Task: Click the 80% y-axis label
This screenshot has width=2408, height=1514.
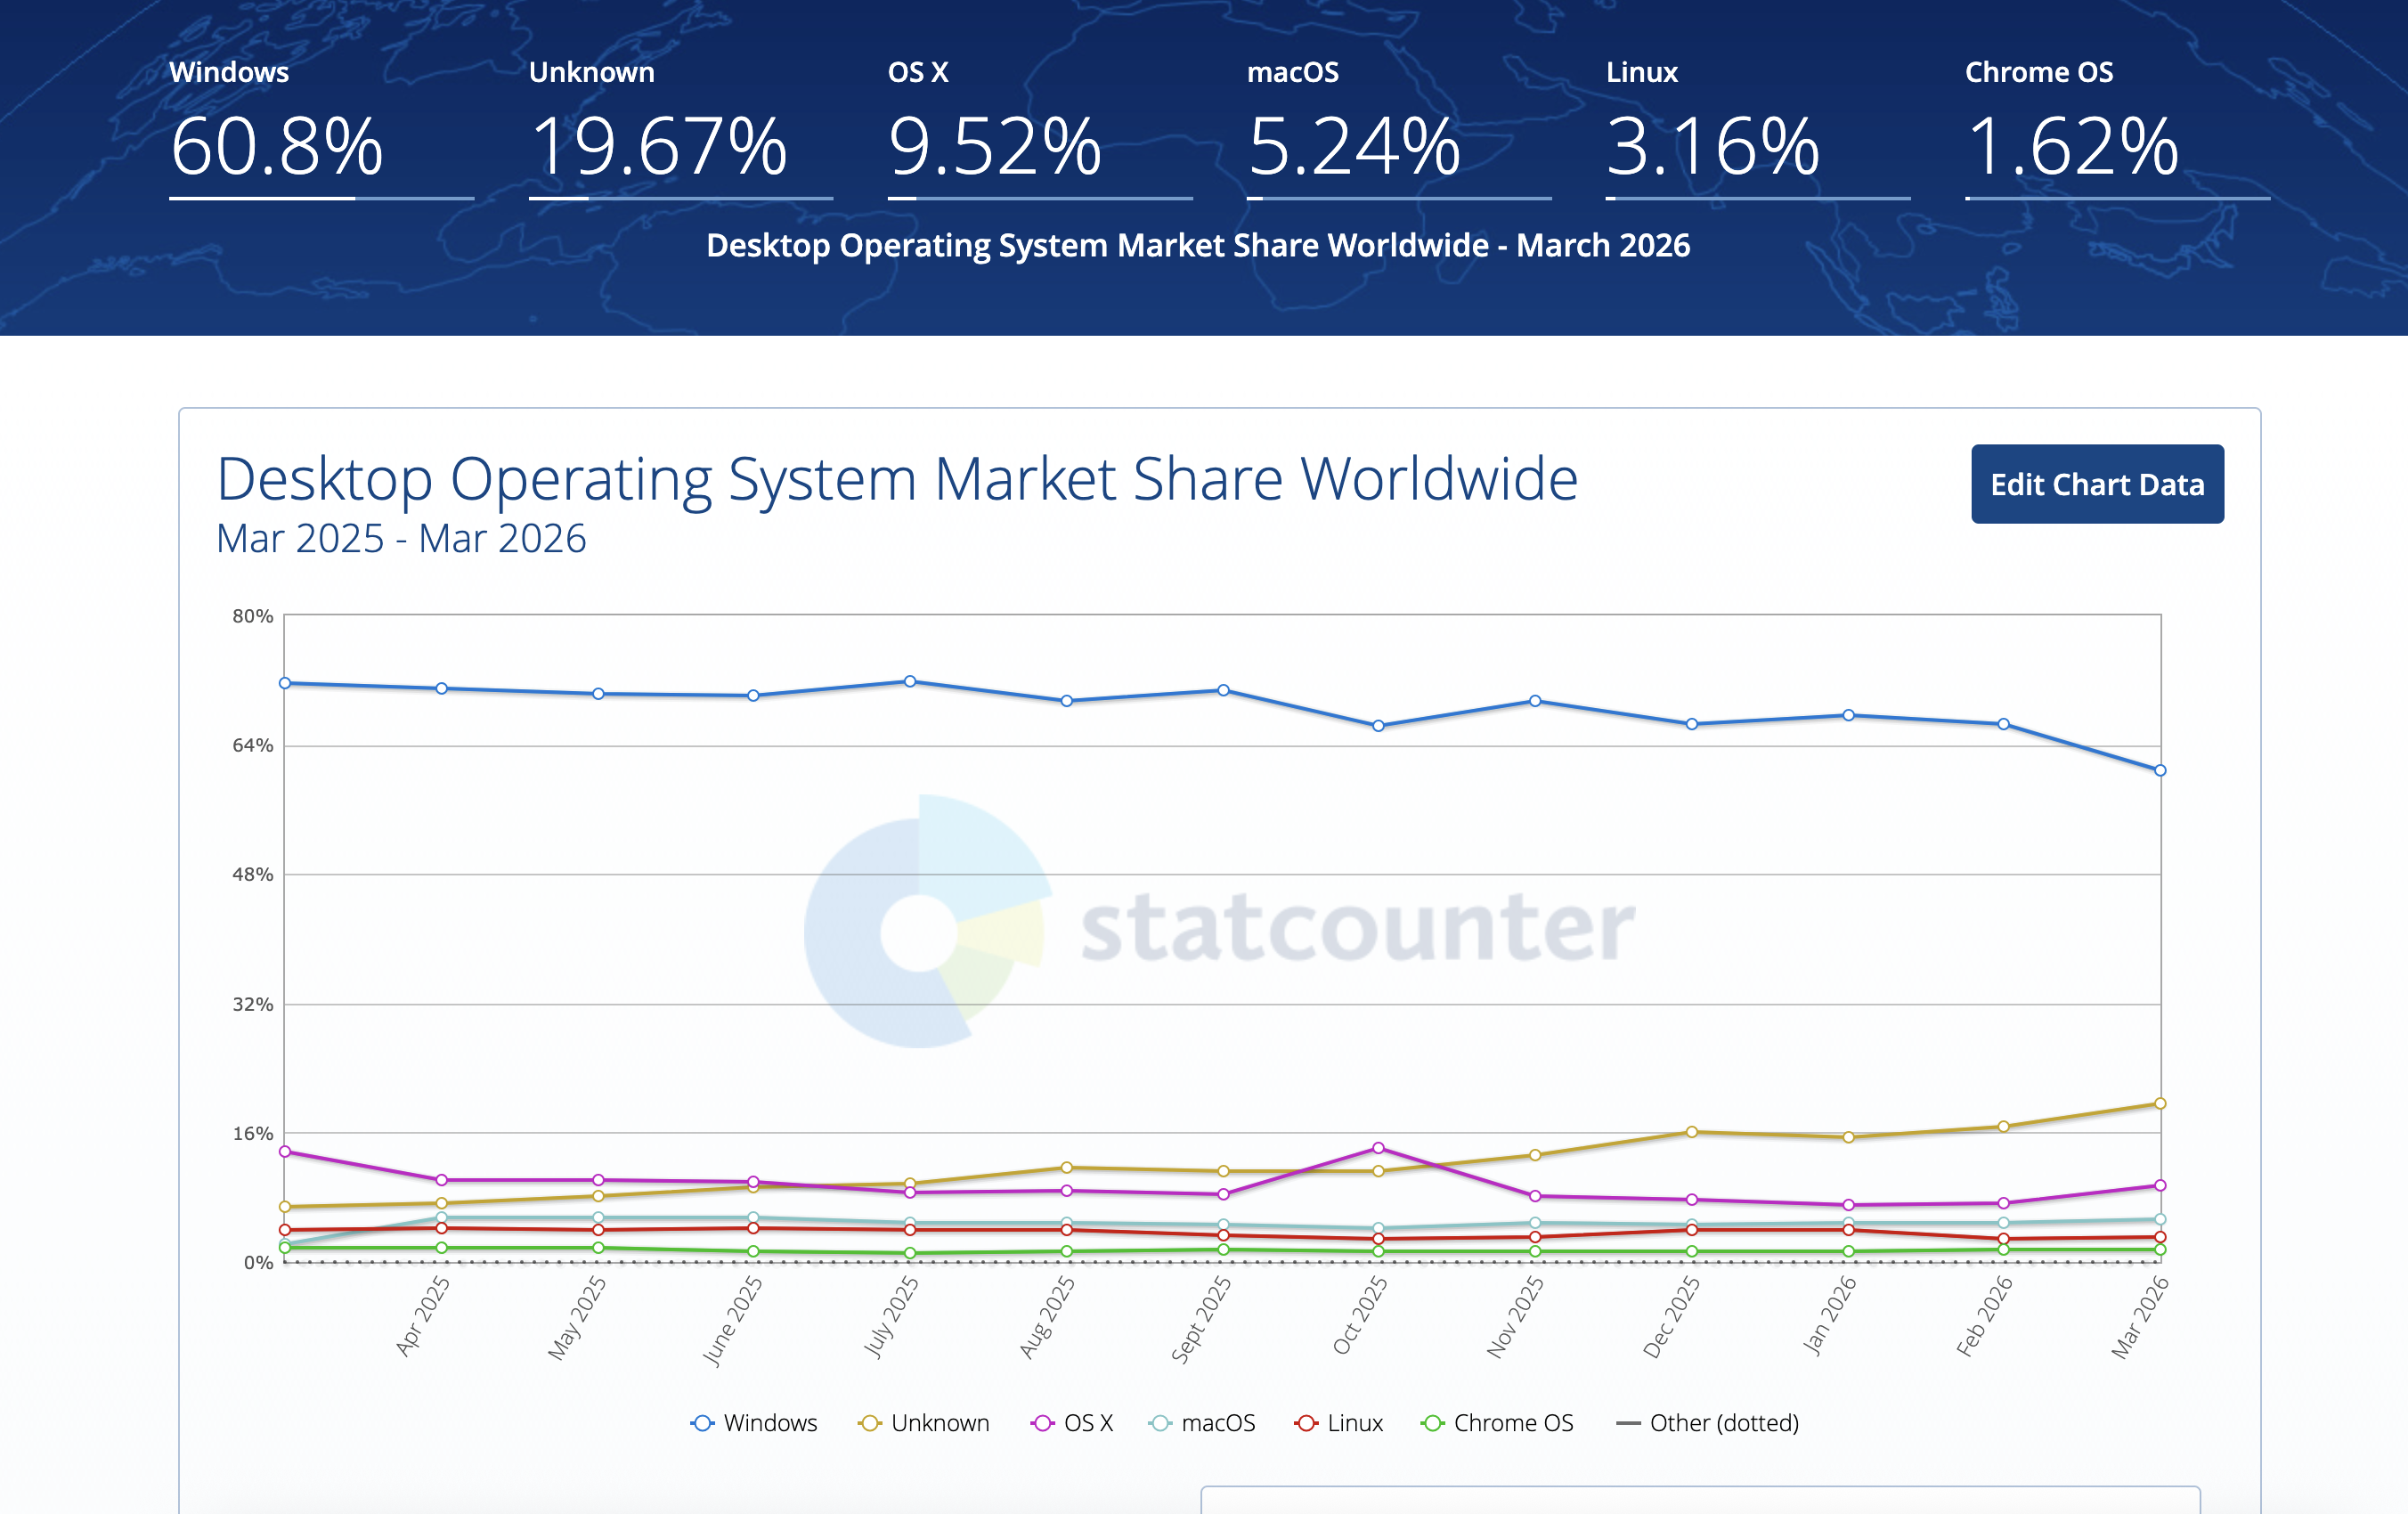Action: pos(252,616)
